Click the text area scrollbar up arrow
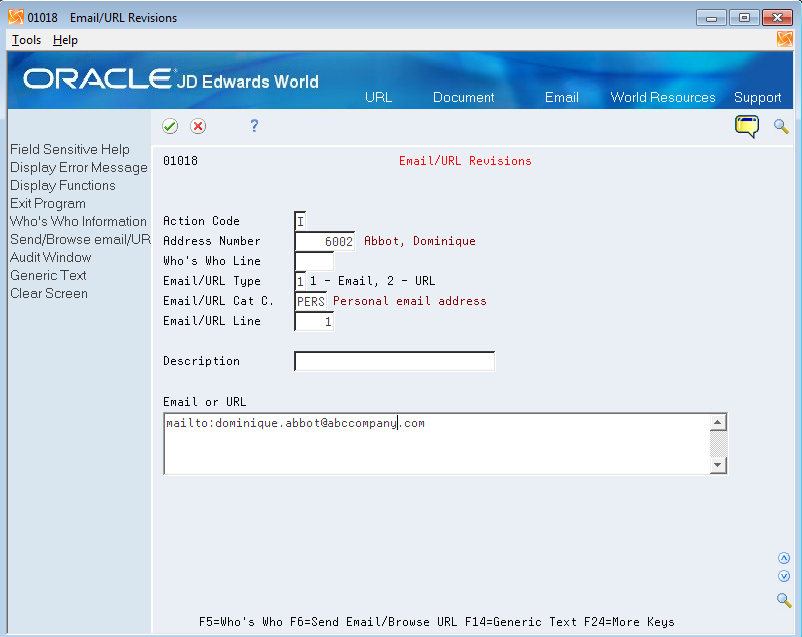The image size is (802, 637). coord(718,422)
